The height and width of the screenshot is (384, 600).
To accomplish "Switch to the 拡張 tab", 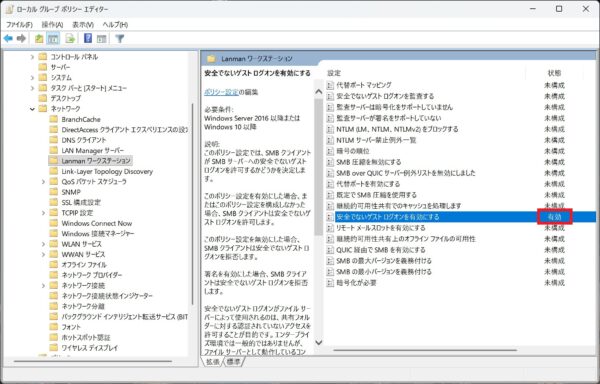I will [x=213, y=361].
